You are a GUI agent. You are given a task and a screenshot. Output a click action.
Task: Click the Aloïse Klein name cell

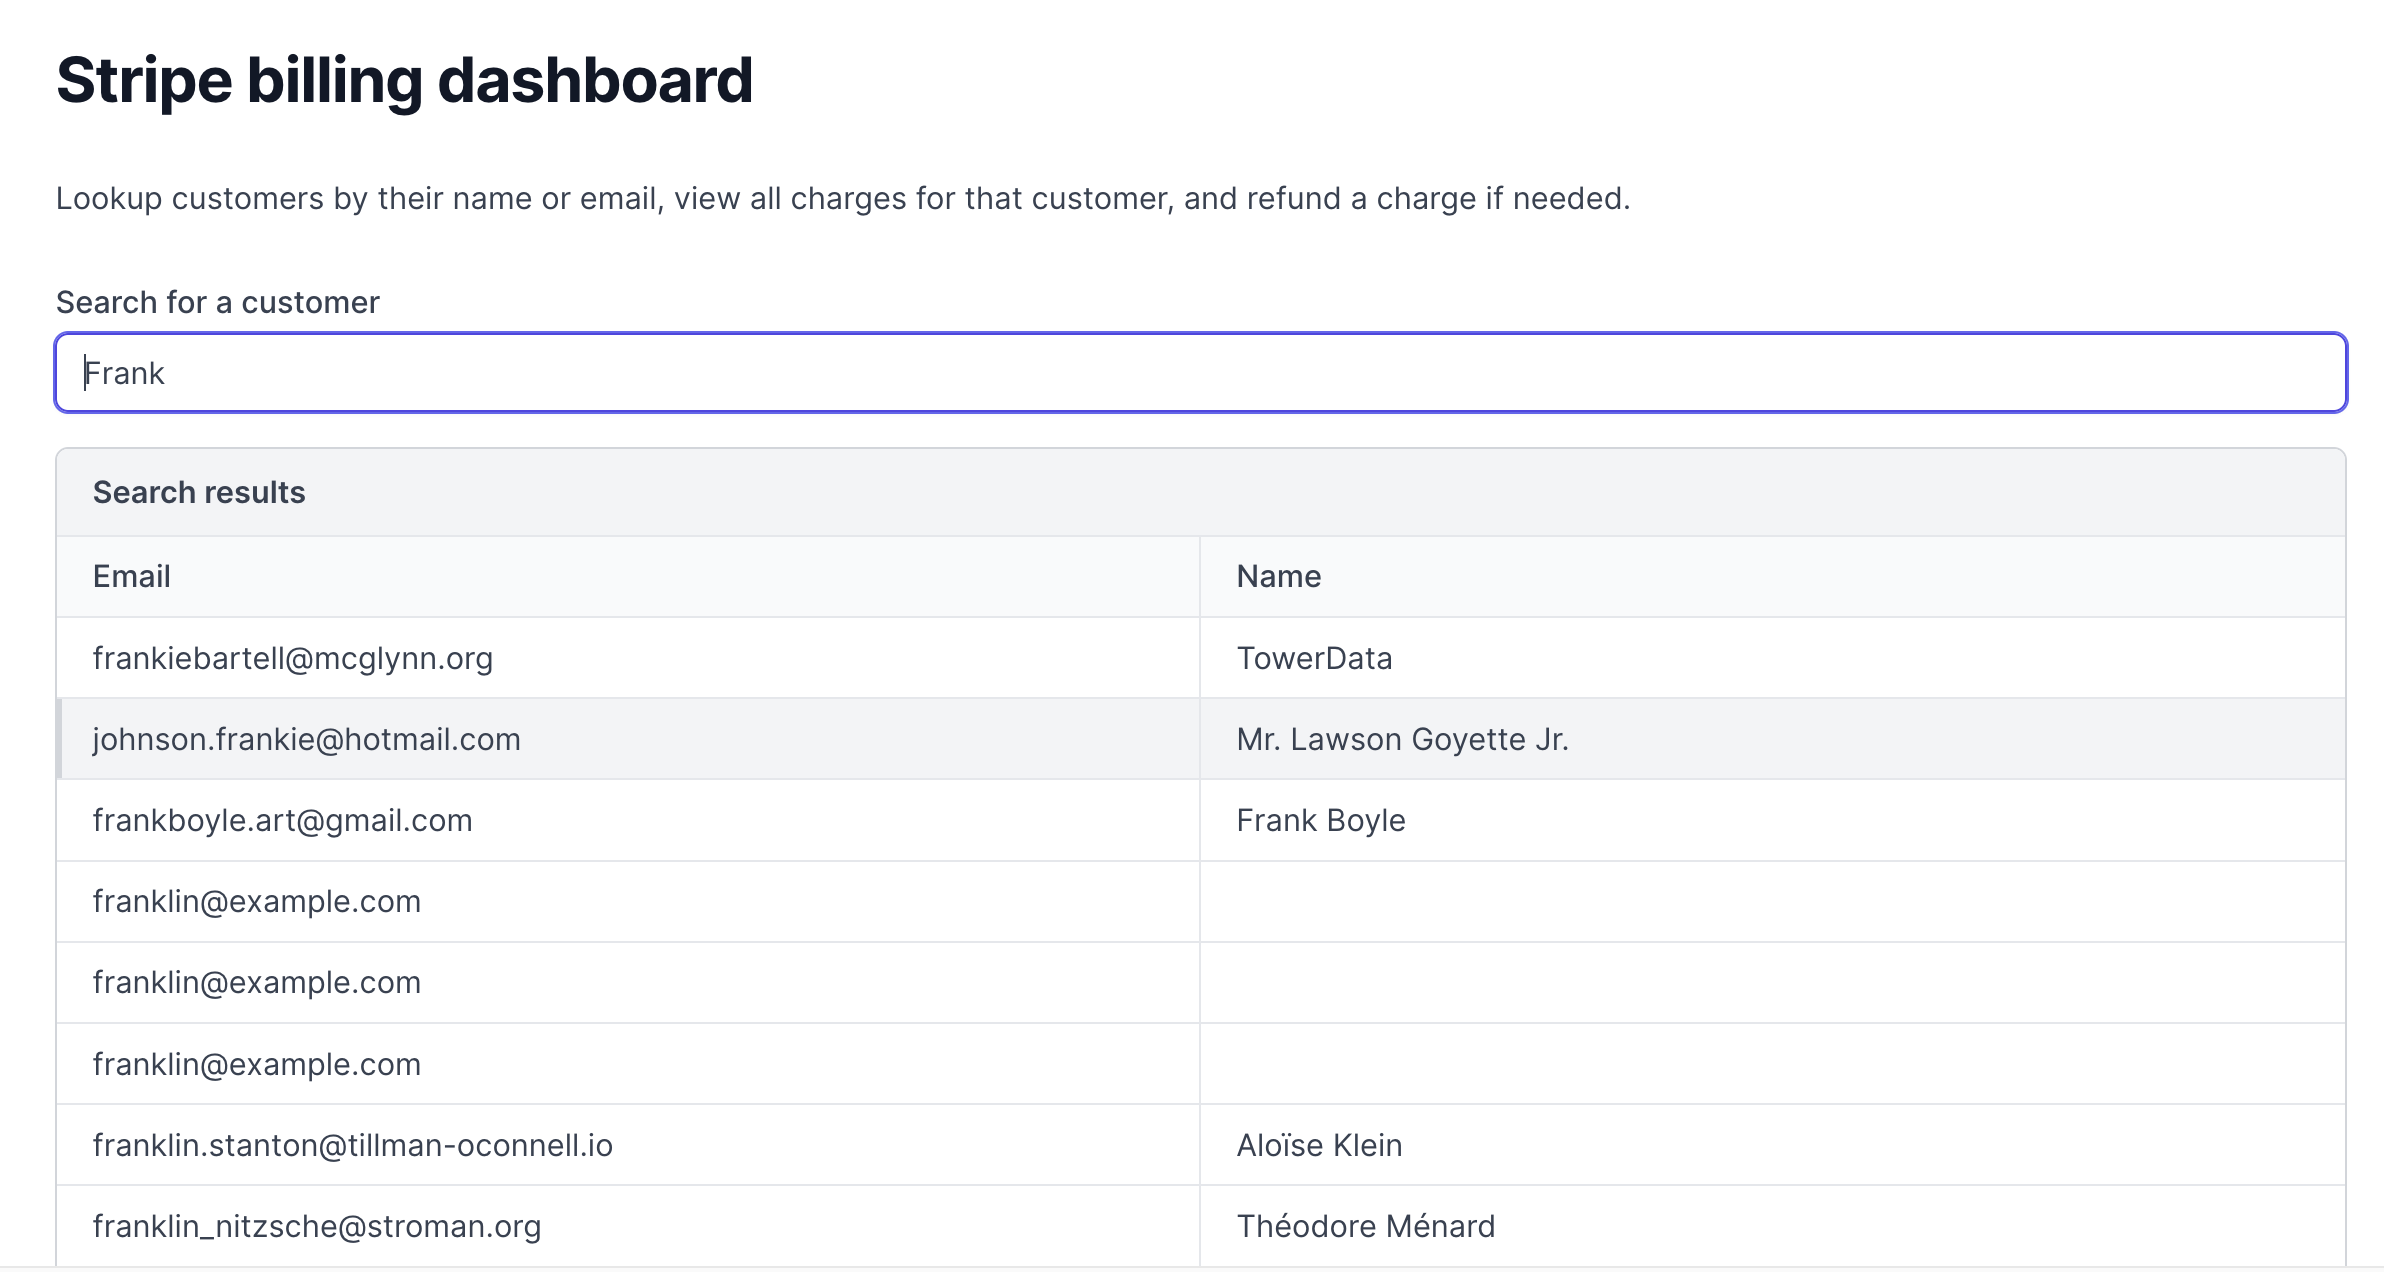tap(1319, 1145)
